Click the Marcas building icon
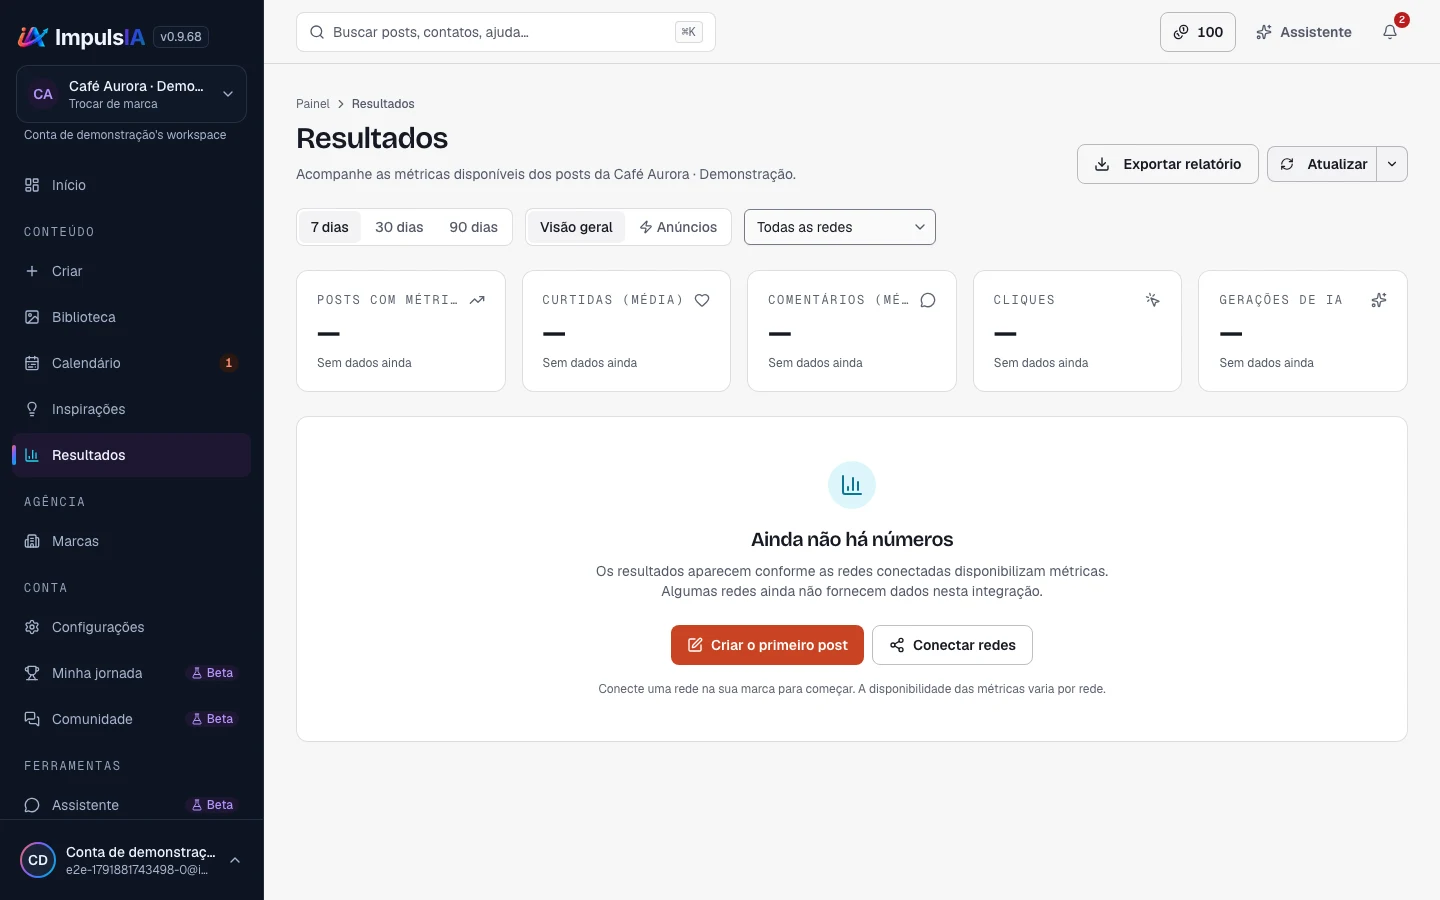This screenshot has width=1440, height=900. pyautogui.click(x=32, y=541)
